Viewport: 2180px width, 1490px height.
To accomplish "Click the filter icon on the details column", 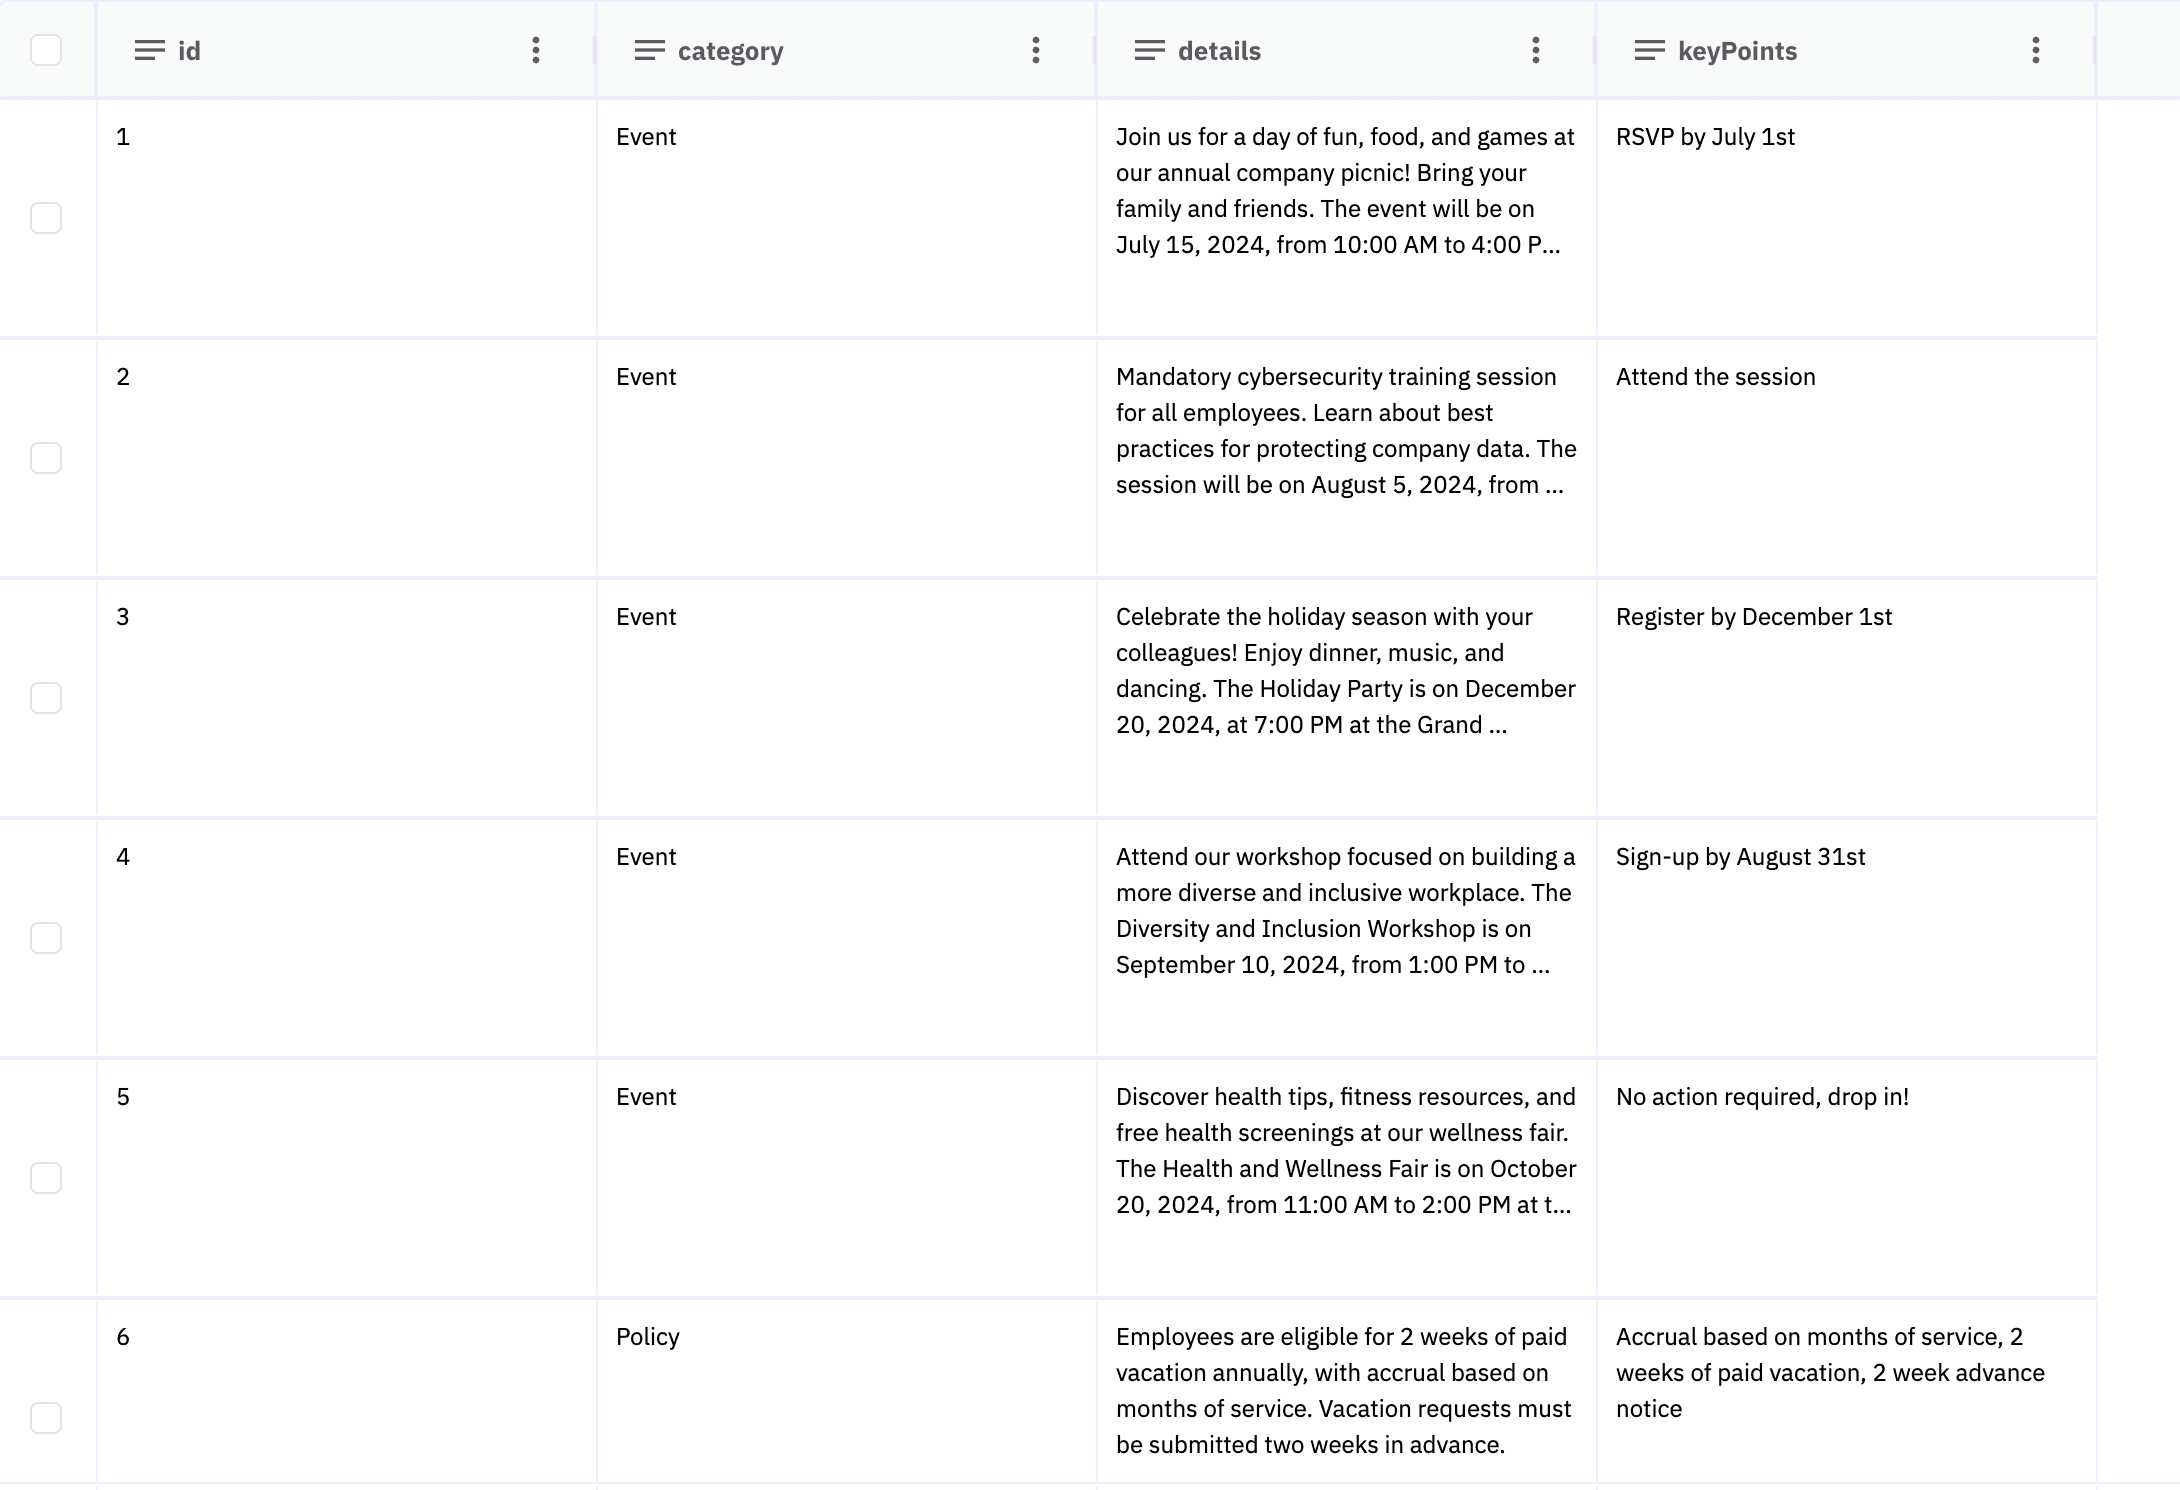I will [1150, 49].
